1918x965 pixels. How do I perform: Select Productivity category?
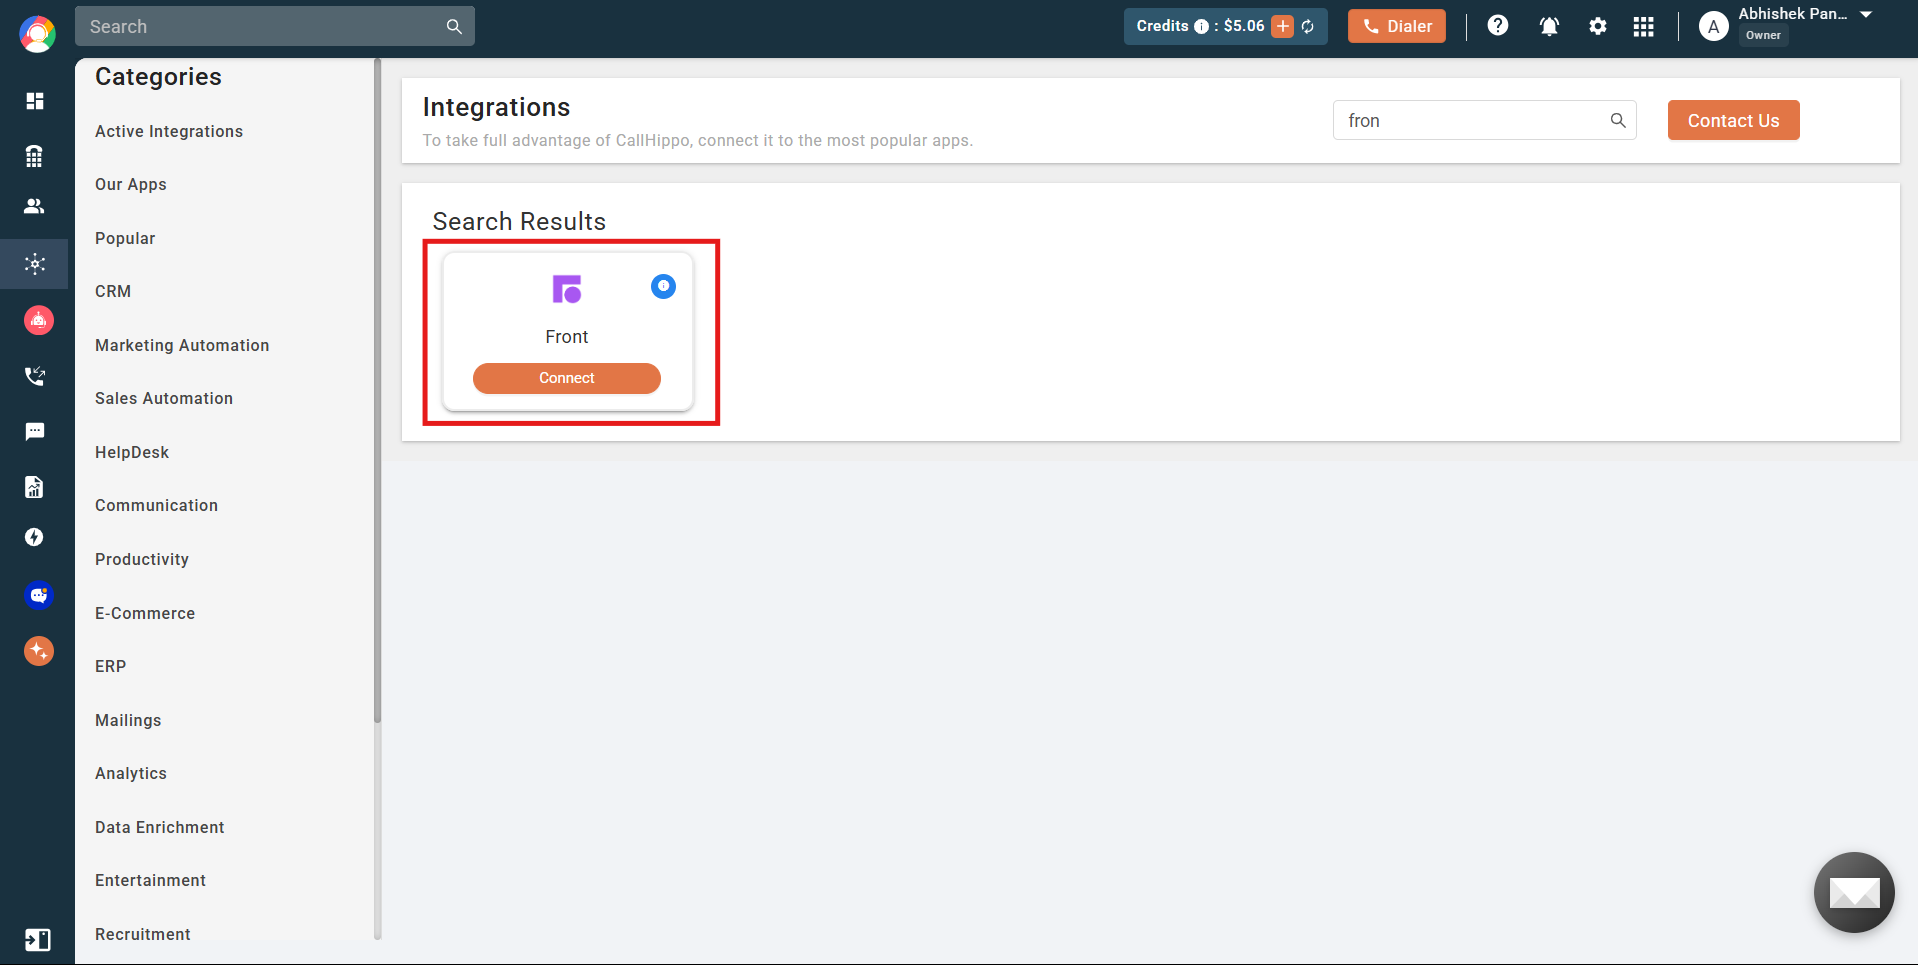pos(142,559)
